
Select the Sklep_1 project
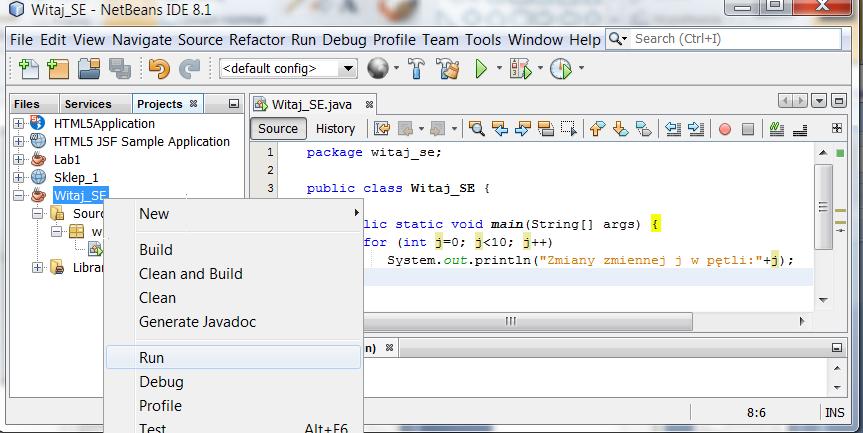[x=76, y=178]
